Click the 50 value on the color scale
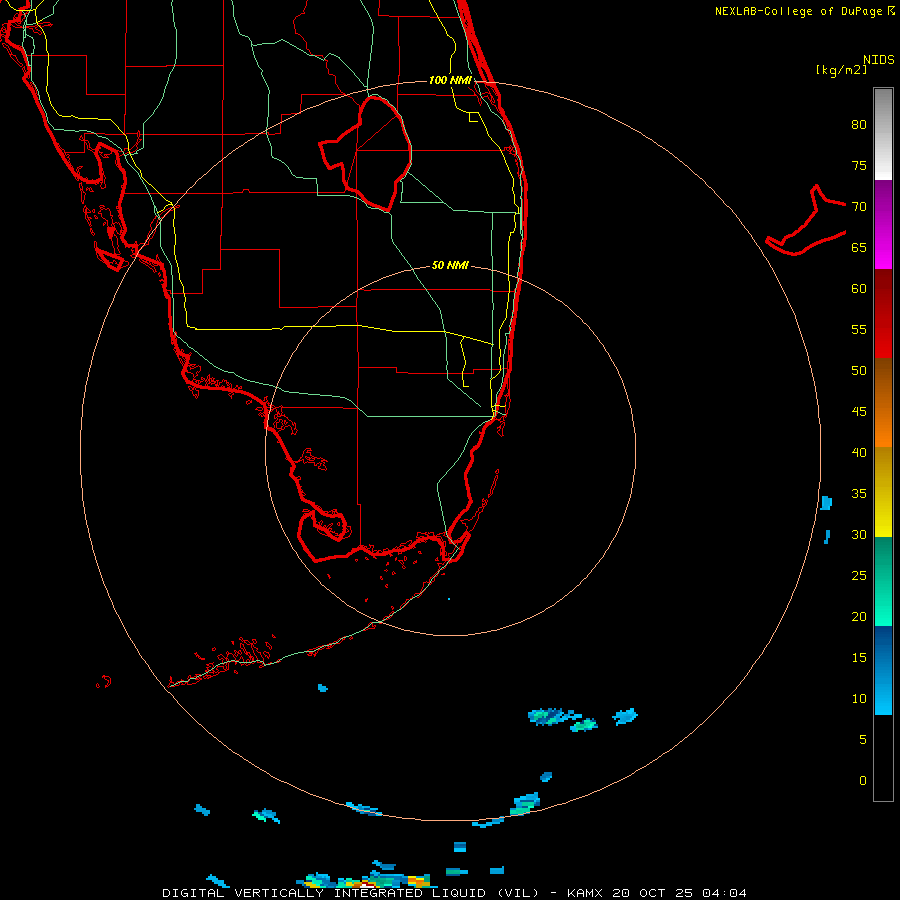Image resolution: width=900 pixels, height=900 pixels. 859,371
